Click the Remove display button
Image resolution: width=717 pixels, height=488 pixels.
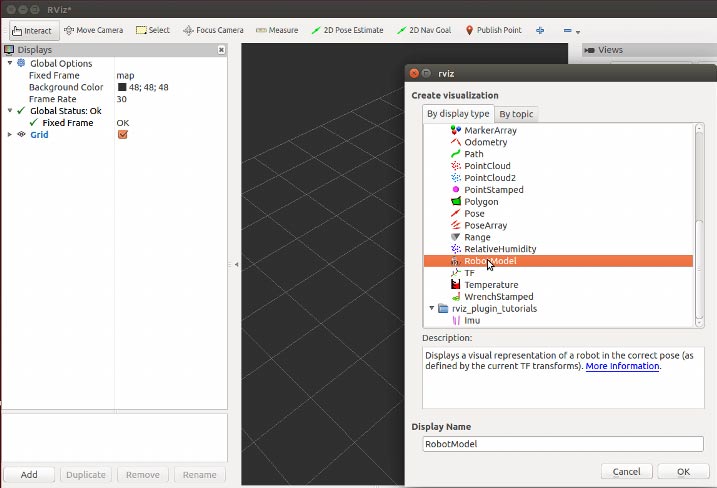[x=143, y=475]
